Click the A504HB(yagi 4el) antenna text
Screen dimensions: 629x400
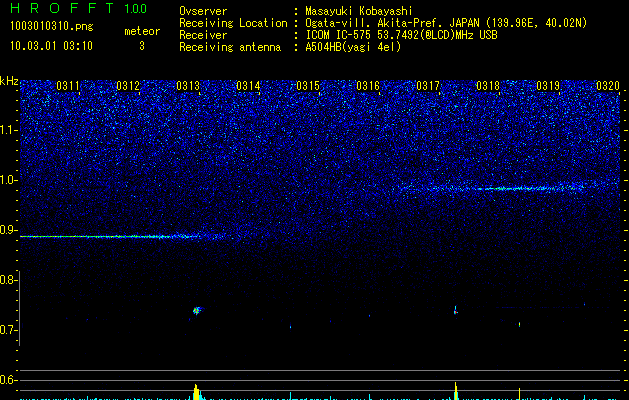tap(353, 47)
